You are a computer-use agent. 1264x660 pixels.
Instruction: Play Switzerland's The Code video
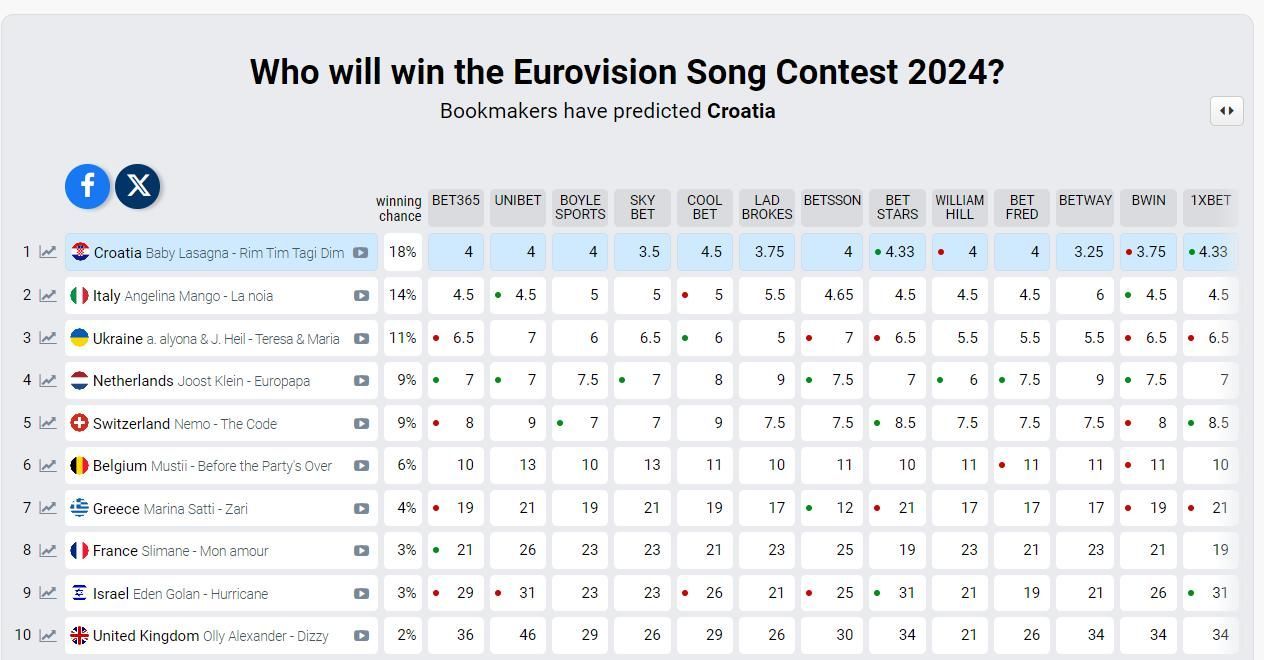click(361, 424)
